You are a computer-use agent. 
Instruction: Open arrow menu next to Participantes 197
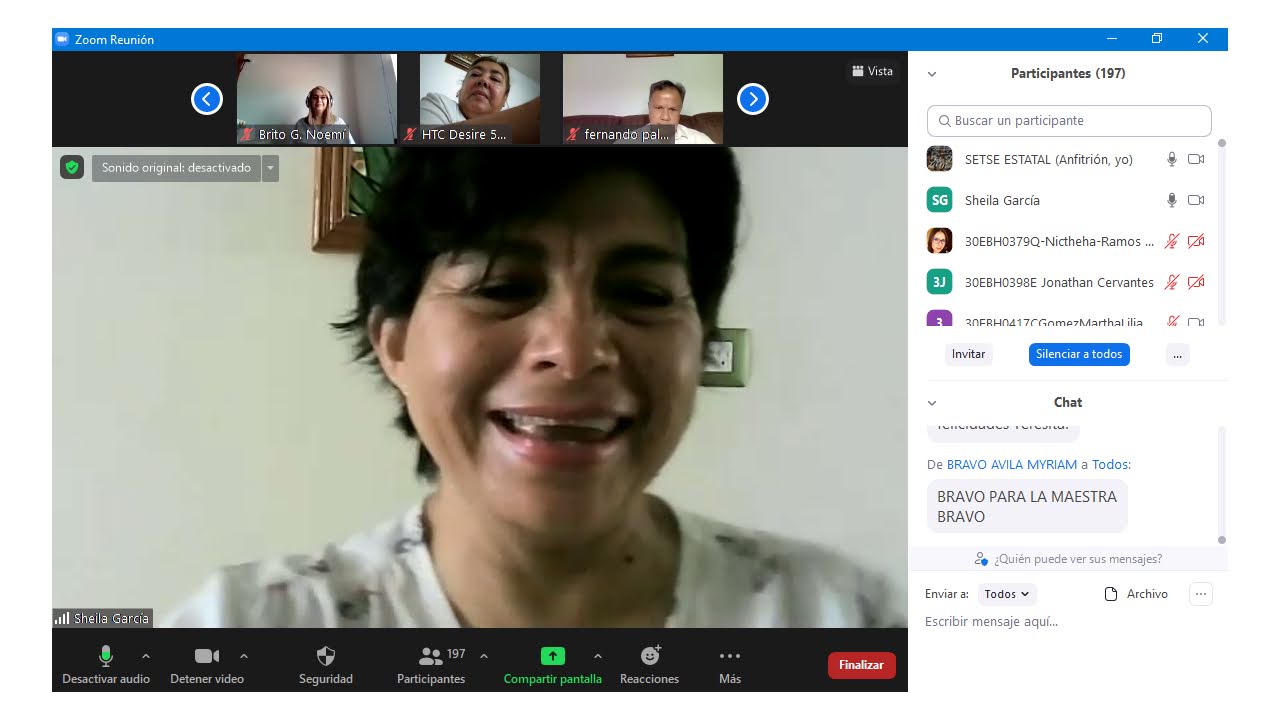(484, 657)
